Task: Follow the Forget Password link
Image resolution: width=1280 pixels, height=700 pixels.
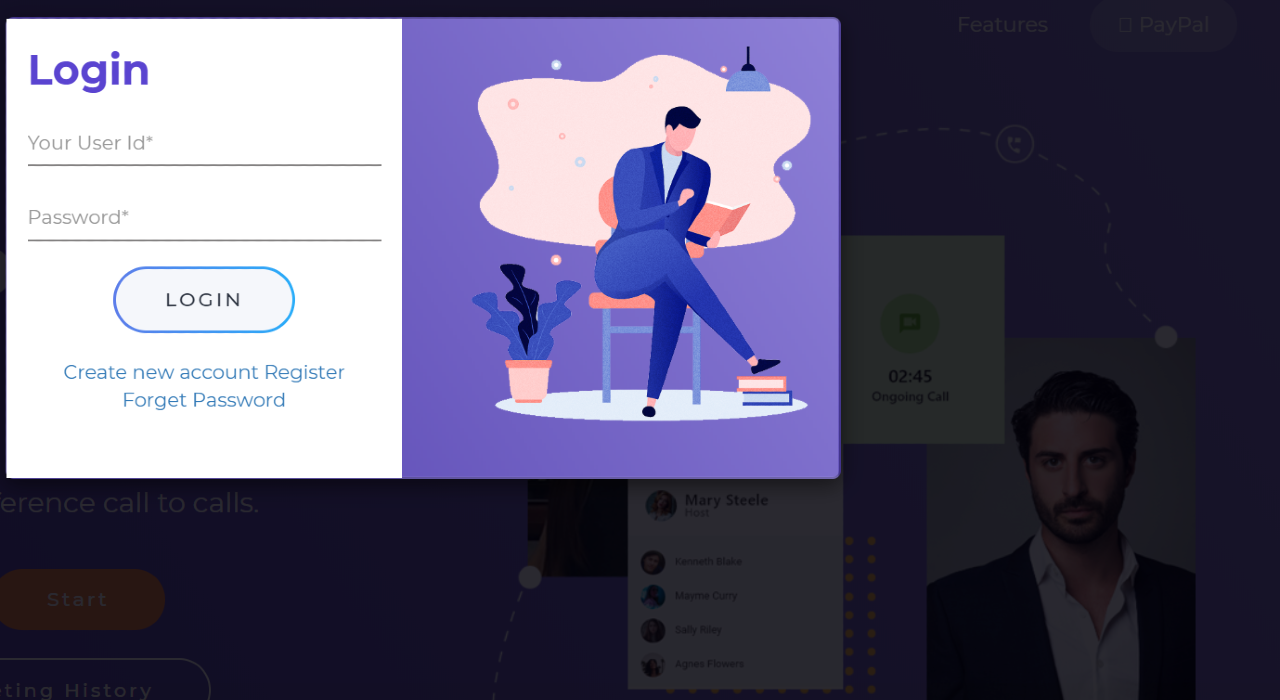Action: pyautogui.click(x=204, y=400)
